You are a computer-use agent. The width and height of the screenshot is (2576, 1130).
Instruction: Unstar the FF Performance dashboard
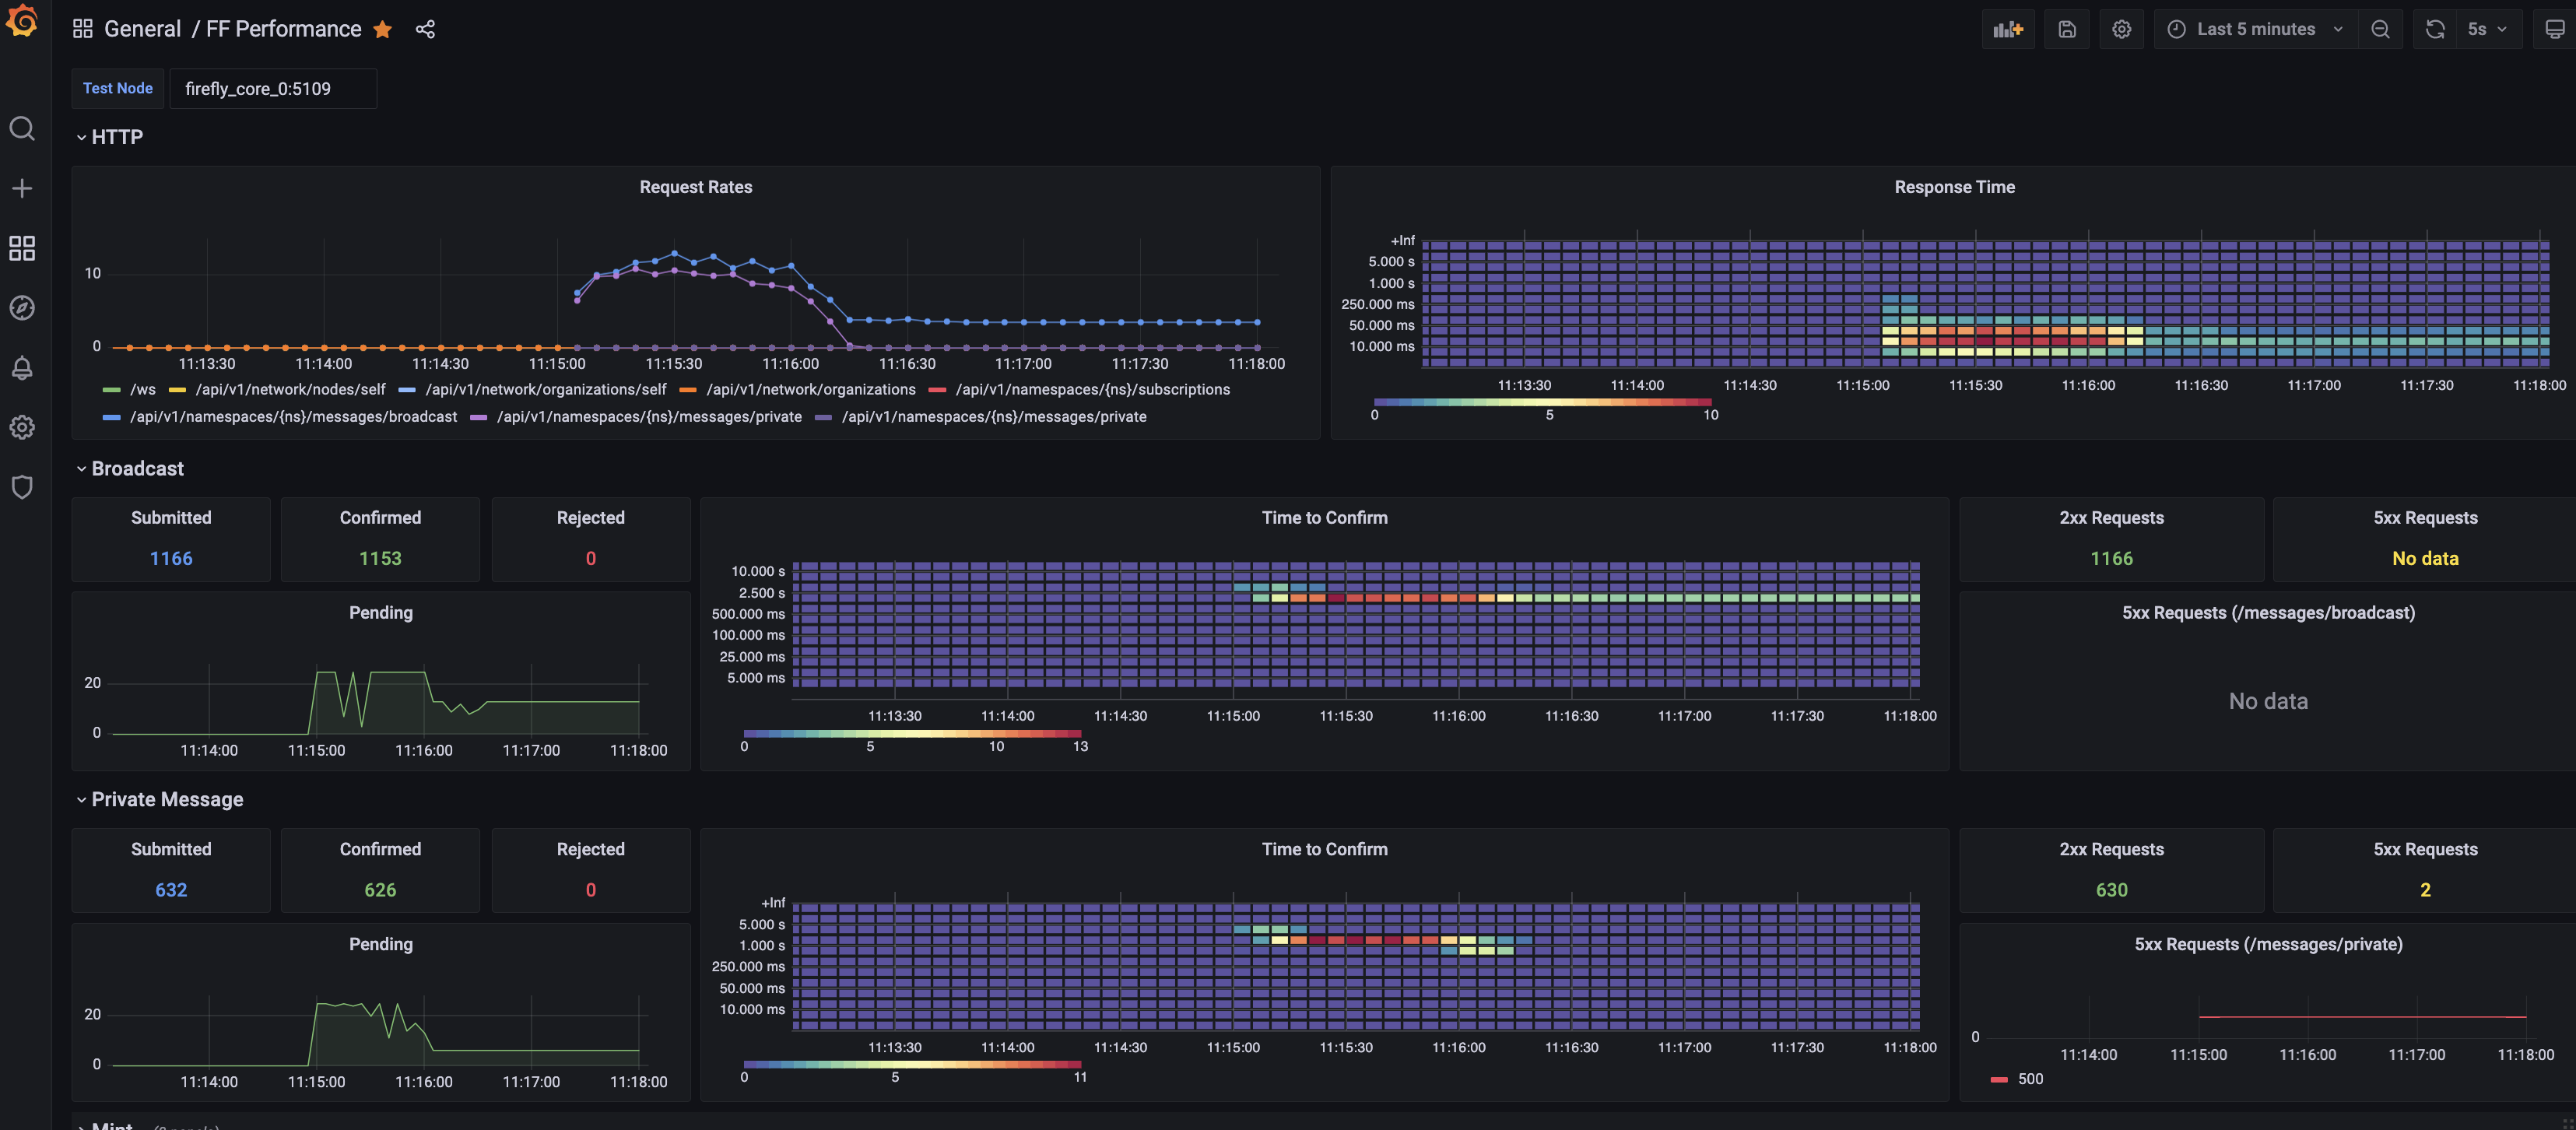[383, 29]
